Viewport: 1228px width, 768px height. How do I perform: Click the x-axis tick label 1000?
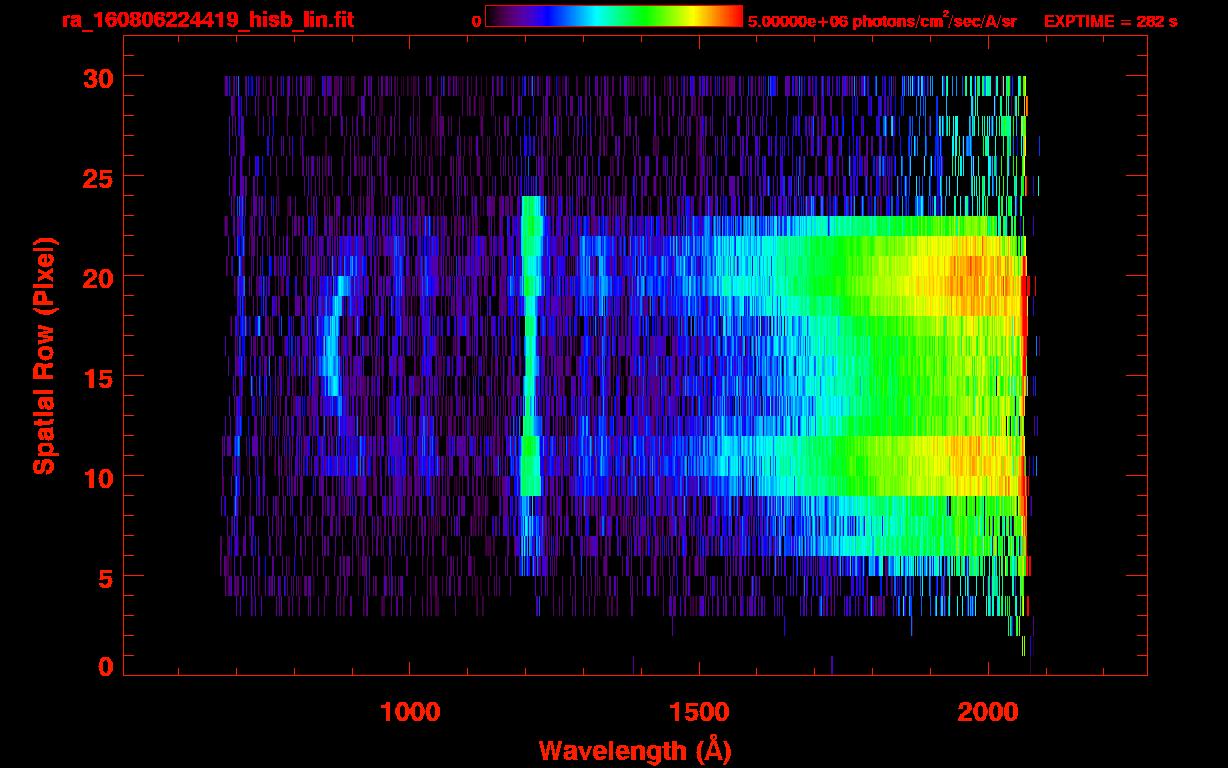click(x=410, y=712)
